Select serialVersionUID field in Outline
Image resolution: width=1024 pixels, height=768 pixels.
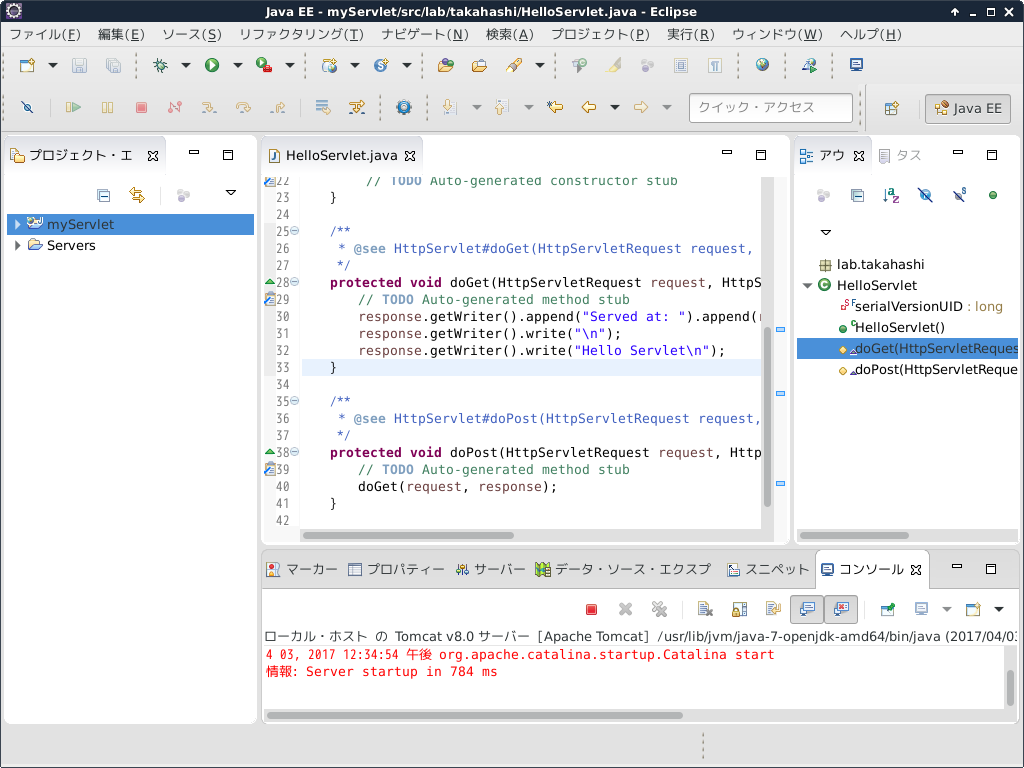pyautogui.click(x=921, y=306)
